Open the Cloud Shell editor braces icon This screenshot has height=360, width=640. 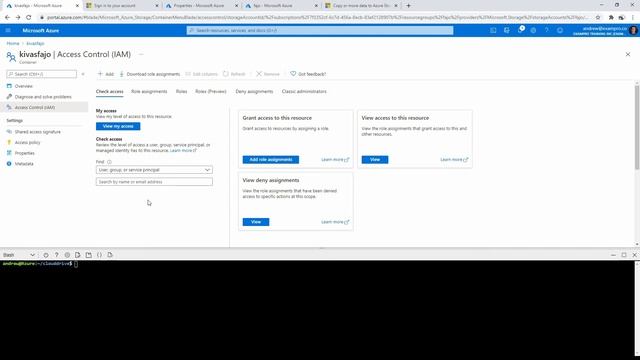(x=99, y=255)
